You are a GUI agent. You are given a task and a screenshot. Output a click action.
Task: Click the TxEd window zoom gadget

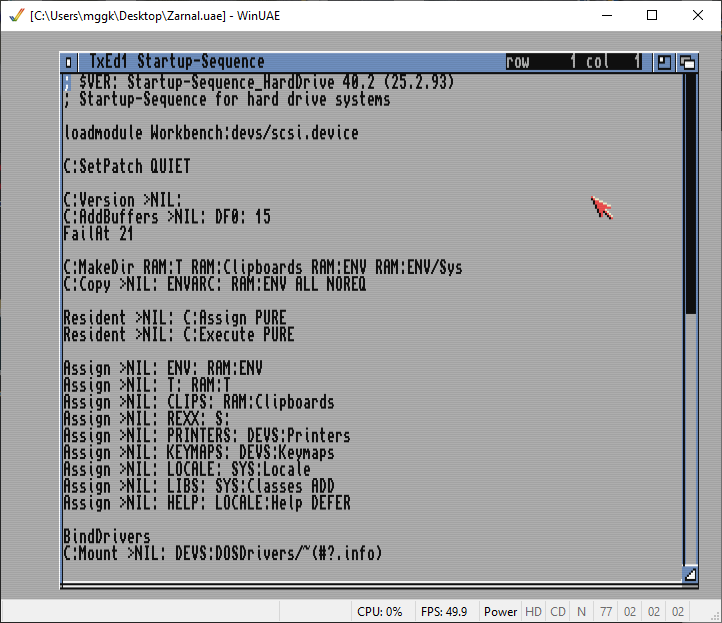(x=664, y=62)
